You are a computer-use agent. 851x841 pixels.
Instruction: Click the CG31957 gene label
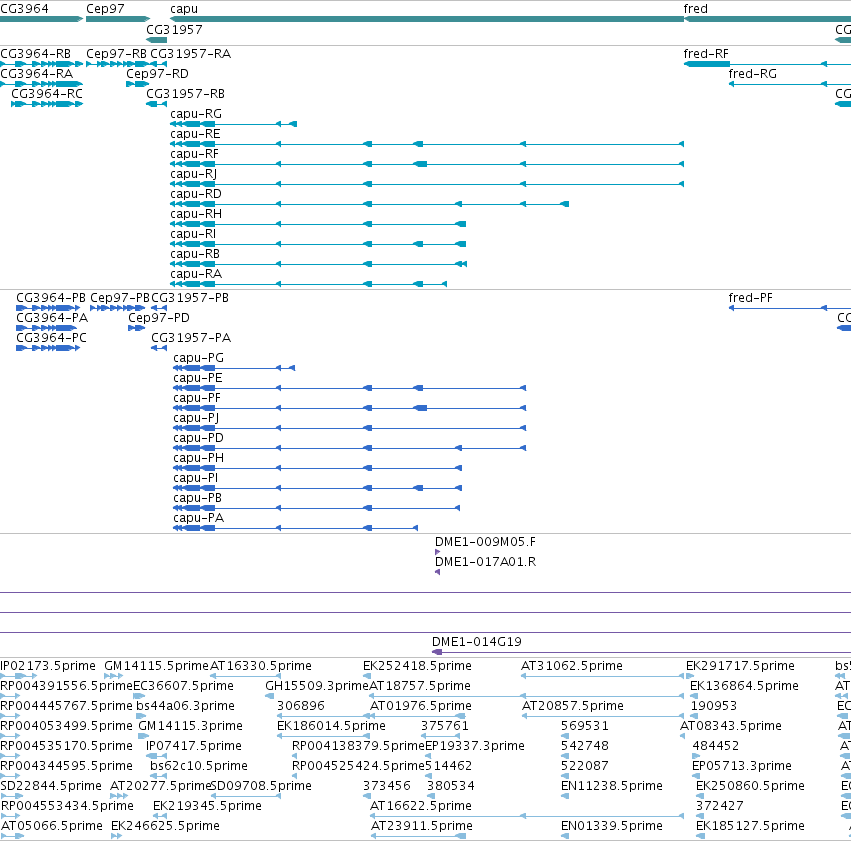174,29
